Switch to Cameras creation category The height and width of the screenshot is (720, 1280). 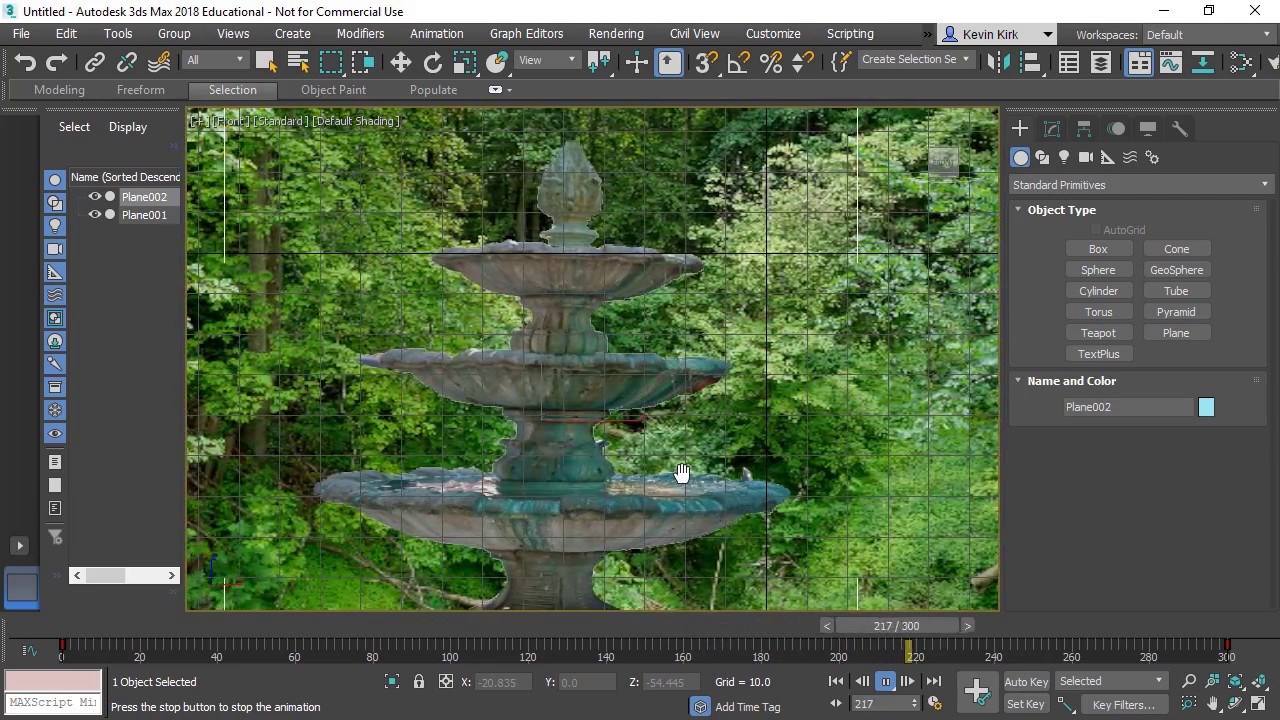[1086, 157]
